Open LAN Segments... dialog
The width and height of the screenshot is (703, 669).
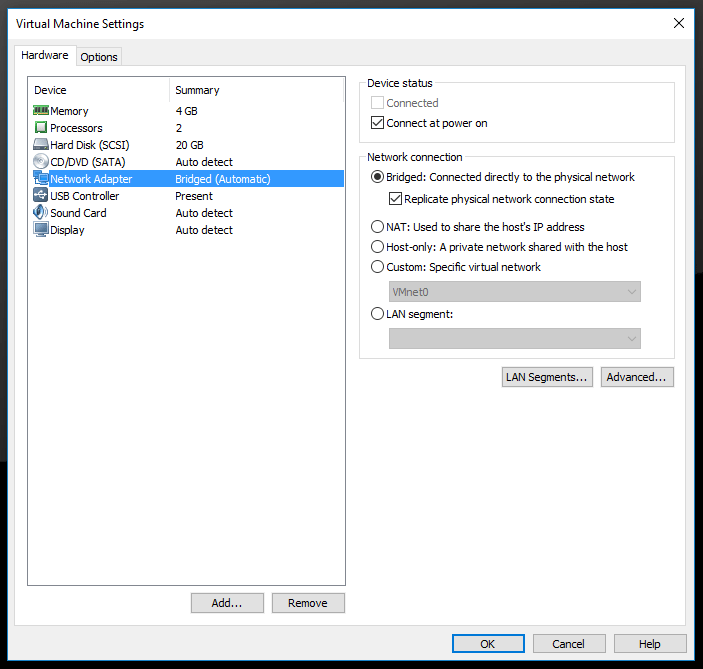[547, 377]
